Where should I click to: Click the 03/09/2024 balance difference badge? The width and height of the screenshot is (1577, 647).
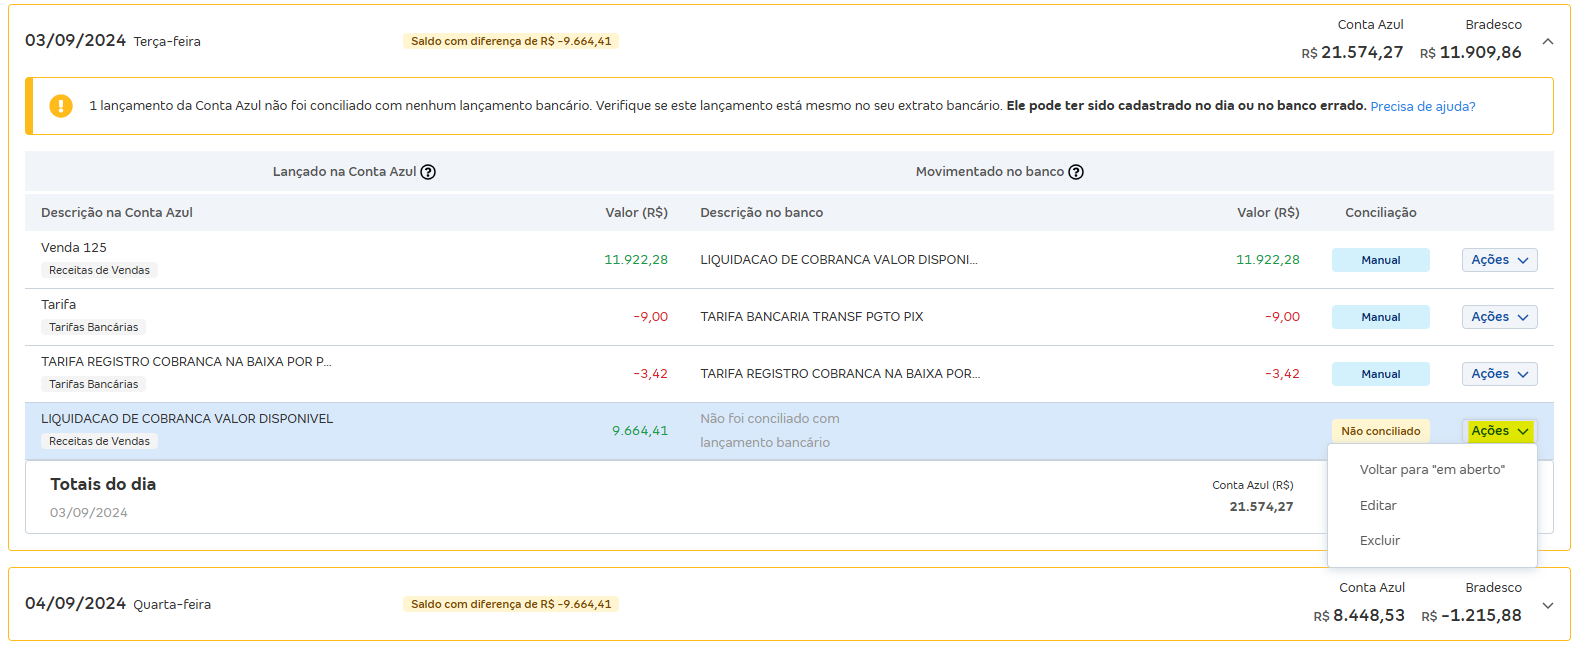pos(510,41)
